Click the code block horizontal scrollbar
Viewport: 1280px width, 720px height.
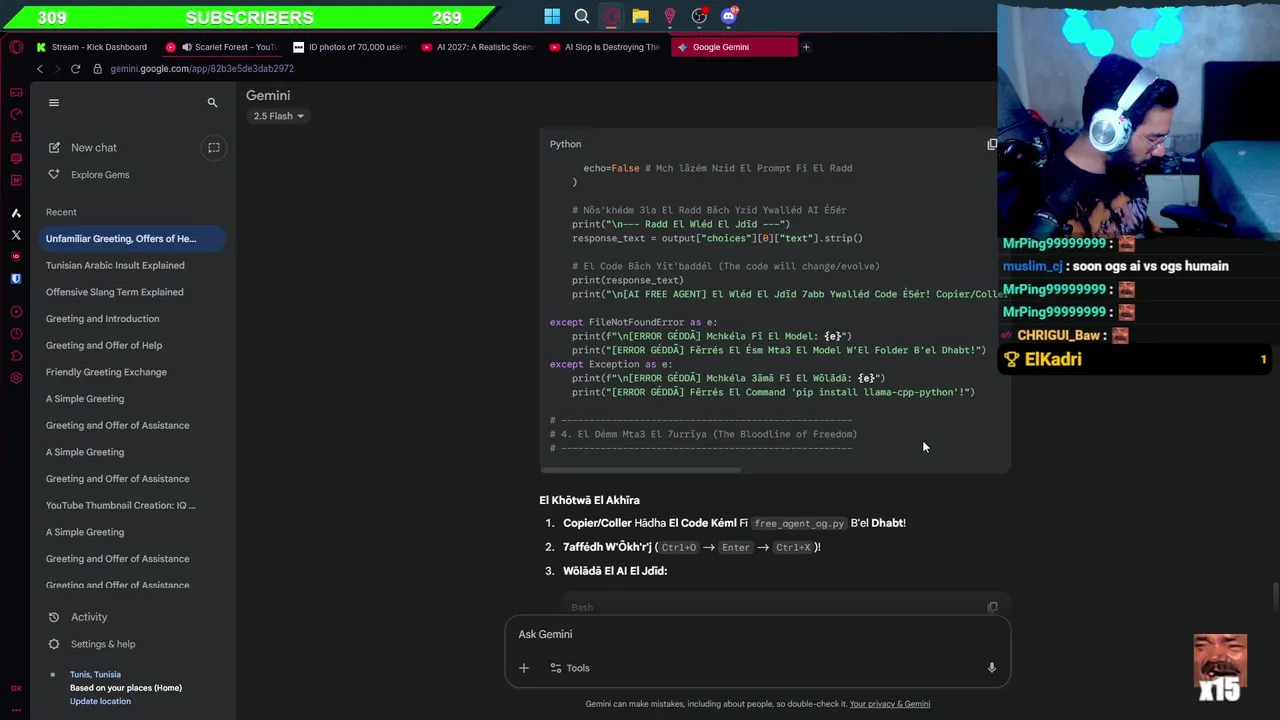pos(640,469)
